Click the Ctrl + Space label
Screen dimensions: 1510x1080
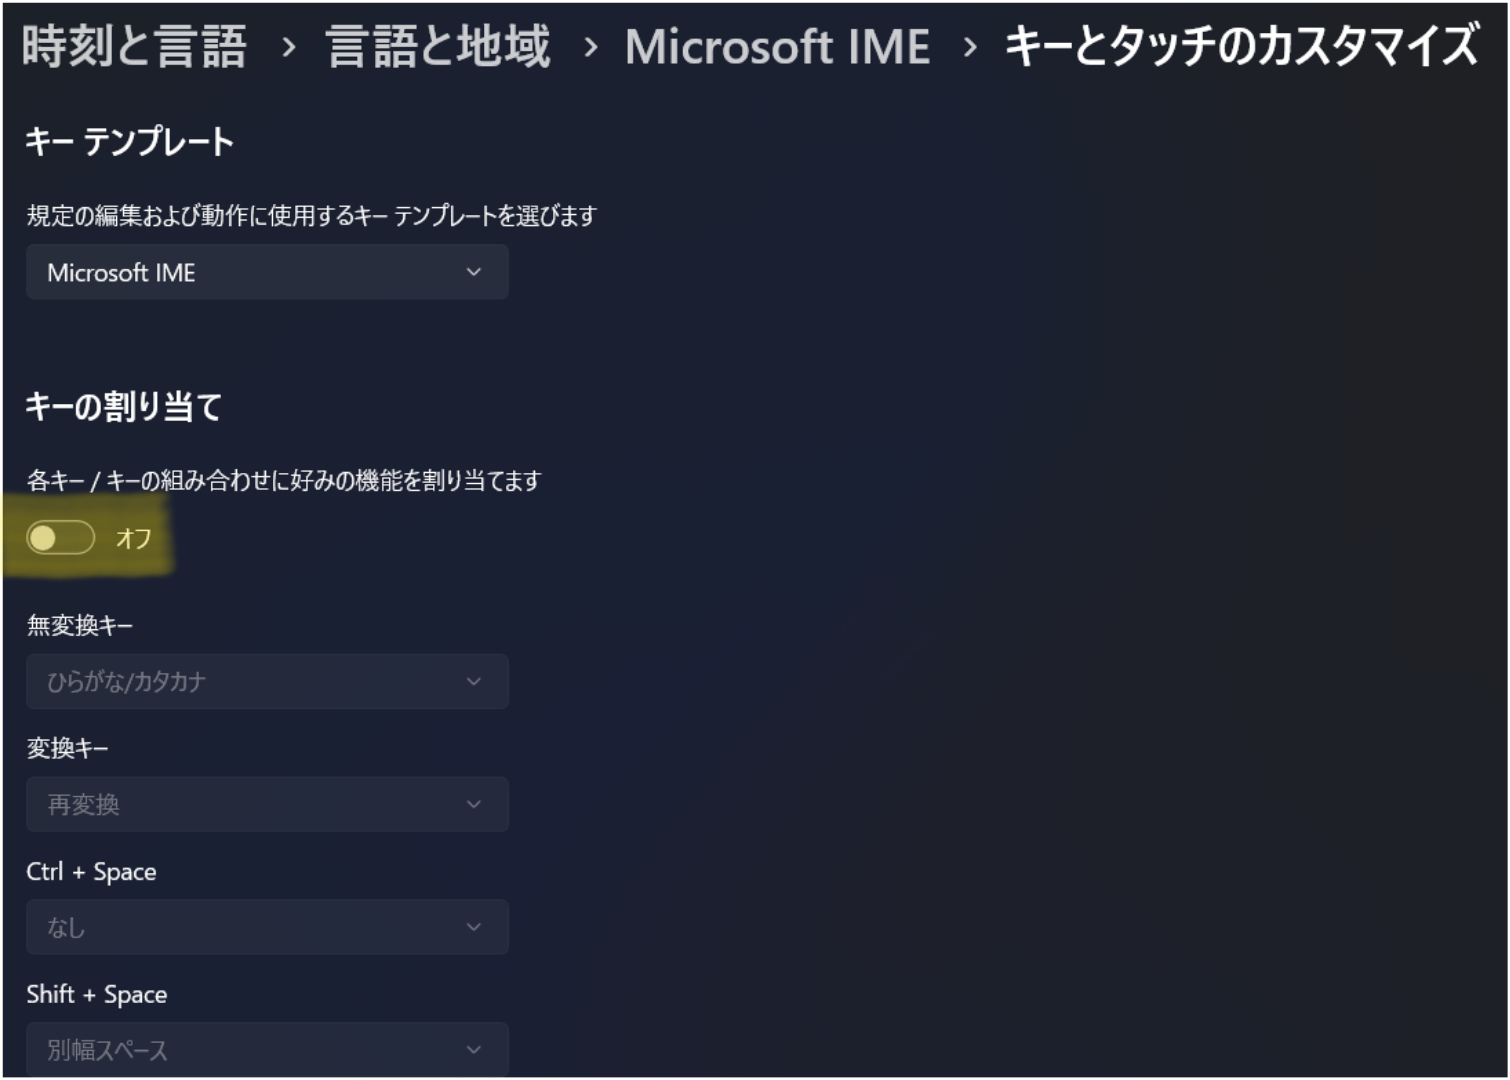91,872
